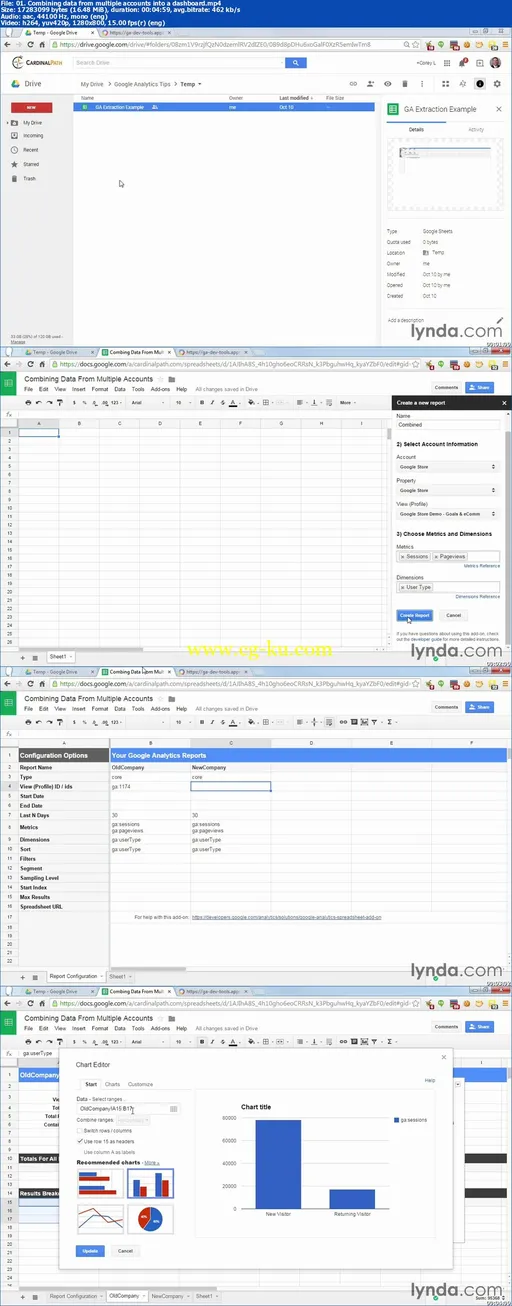Uncheck Use row 15 as headers
Screen dimensions: 512x1306
(x=80, y=1141)
